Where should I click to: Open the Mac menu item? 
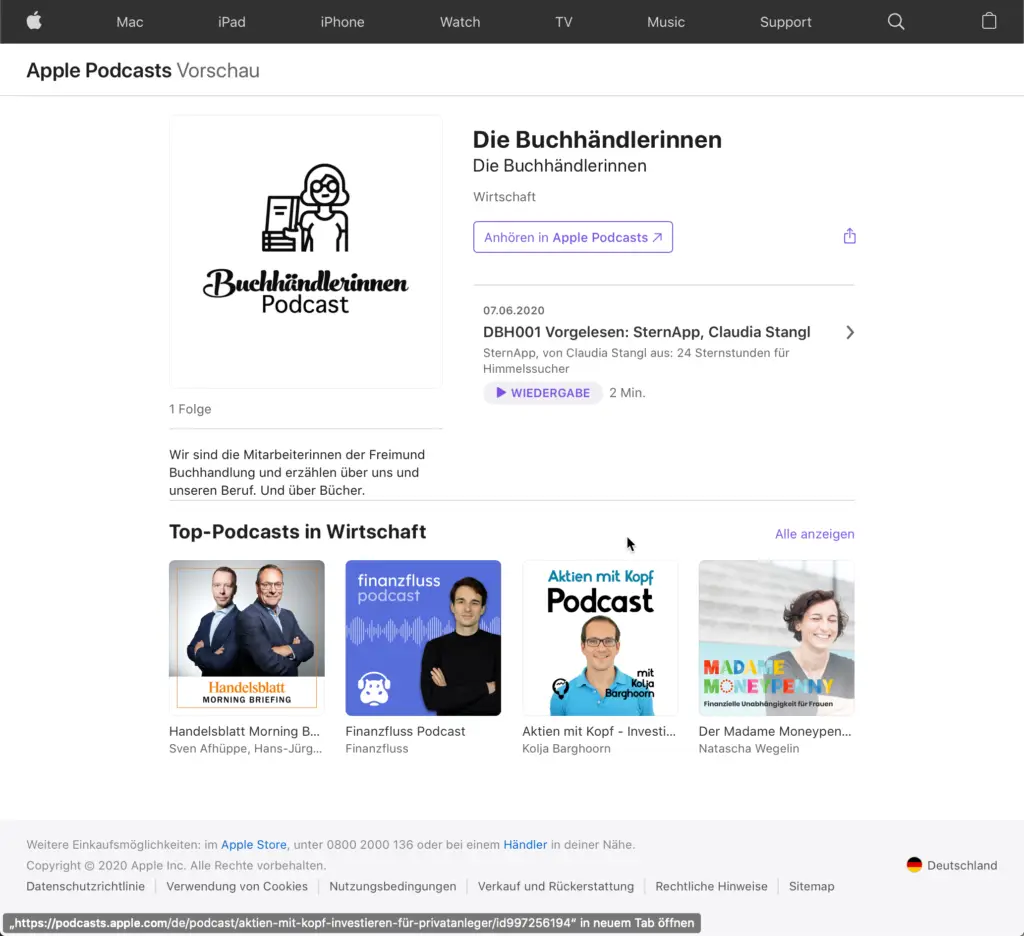click(130, 22)
